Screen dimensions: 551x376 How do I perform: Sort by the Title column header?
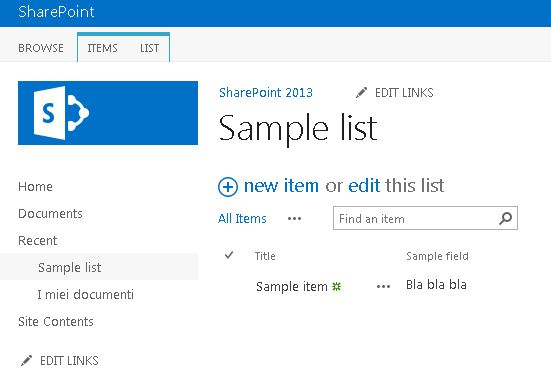(265, 256)
